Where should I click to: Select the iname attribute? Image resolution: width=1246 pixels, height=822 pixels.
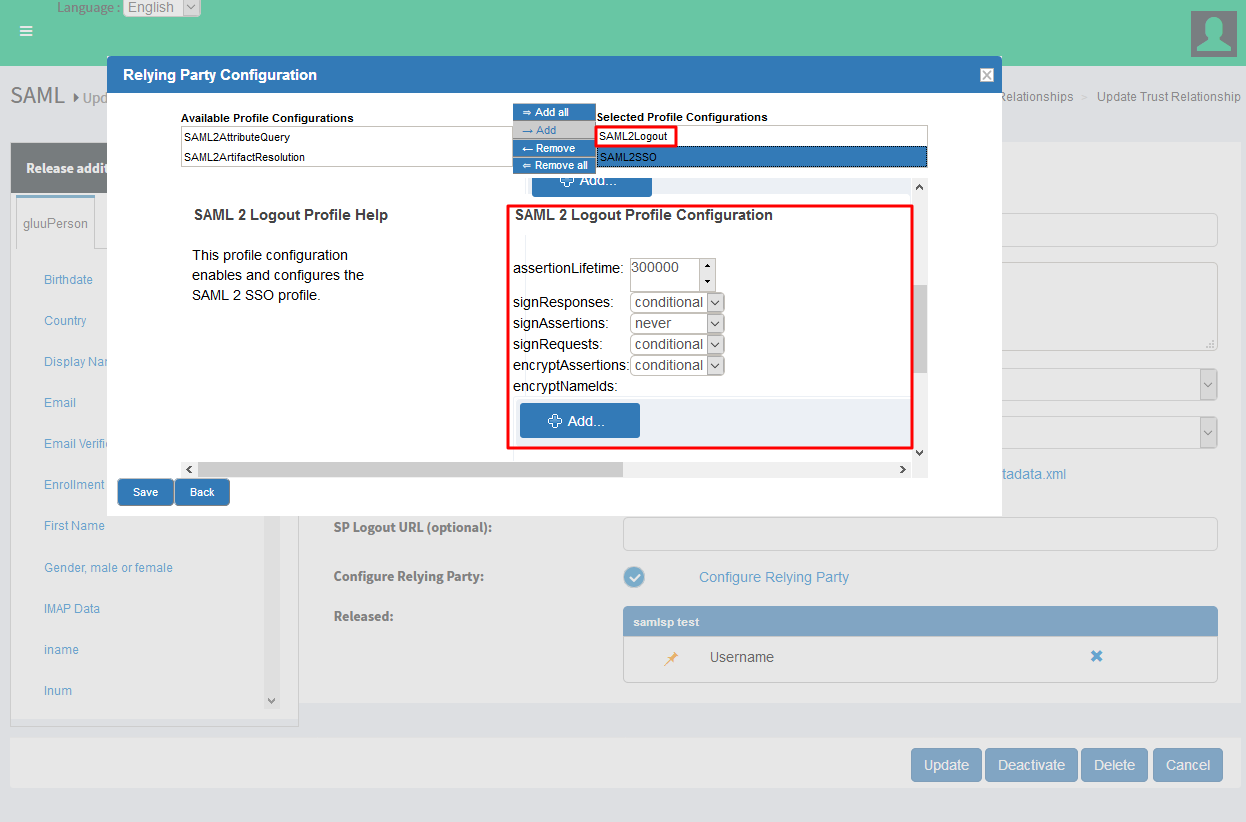point(61,650)
